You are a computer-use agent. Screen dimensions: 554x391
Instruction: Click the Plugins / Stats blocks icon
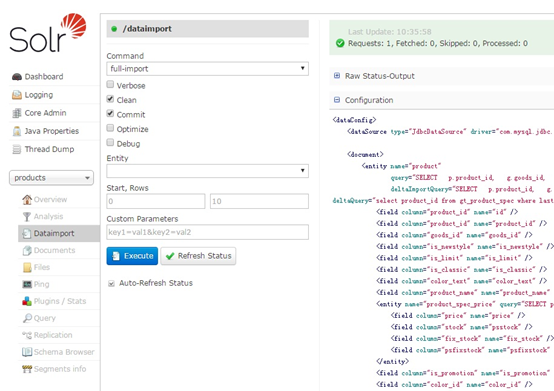coord(27,301)
